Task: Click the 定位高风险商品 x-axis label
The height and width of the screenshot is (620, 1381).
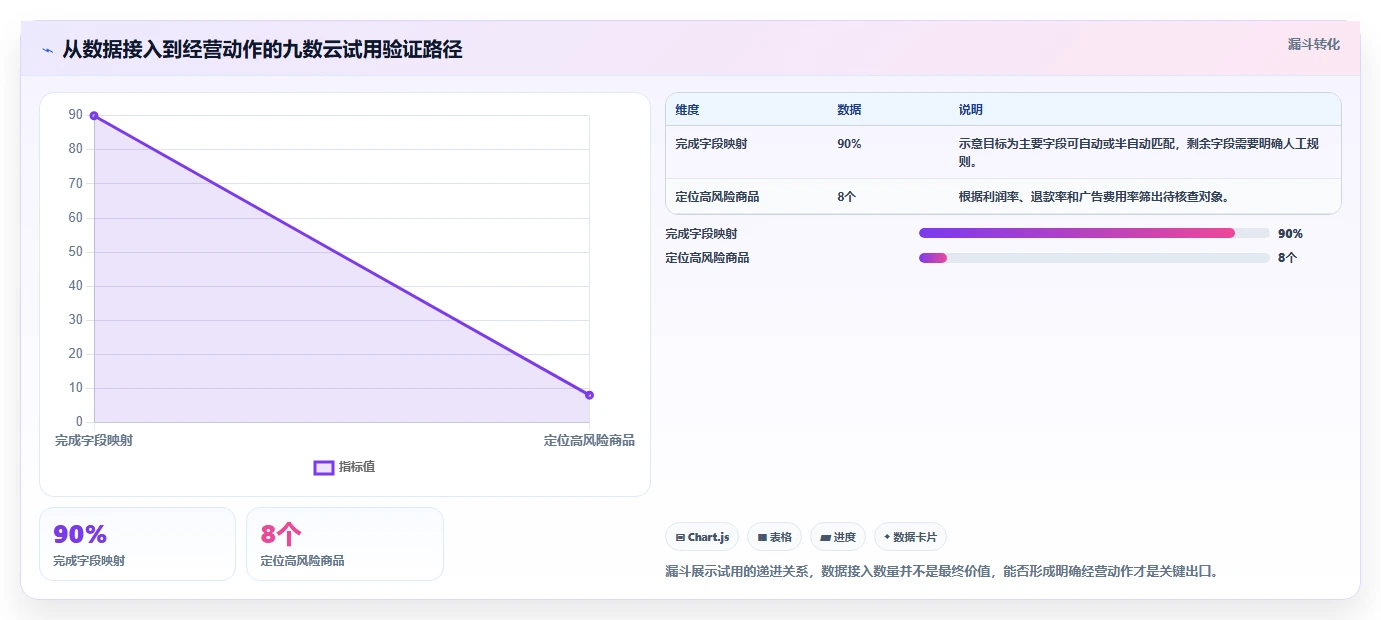Action: click(589, 440)
